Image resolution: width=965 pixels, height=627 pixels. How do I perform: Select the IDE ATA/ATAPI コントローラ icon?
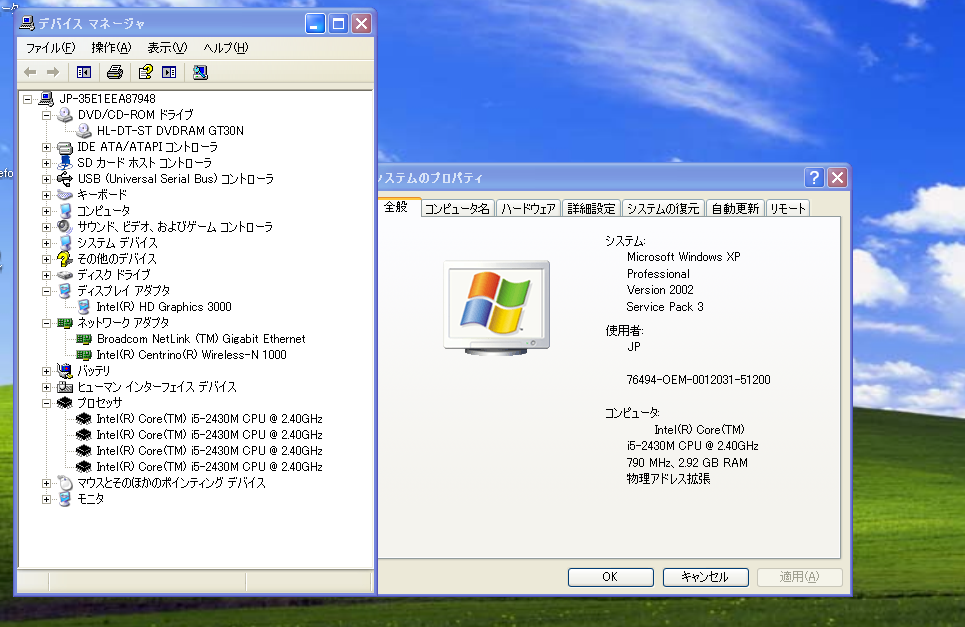pos(65,147)
